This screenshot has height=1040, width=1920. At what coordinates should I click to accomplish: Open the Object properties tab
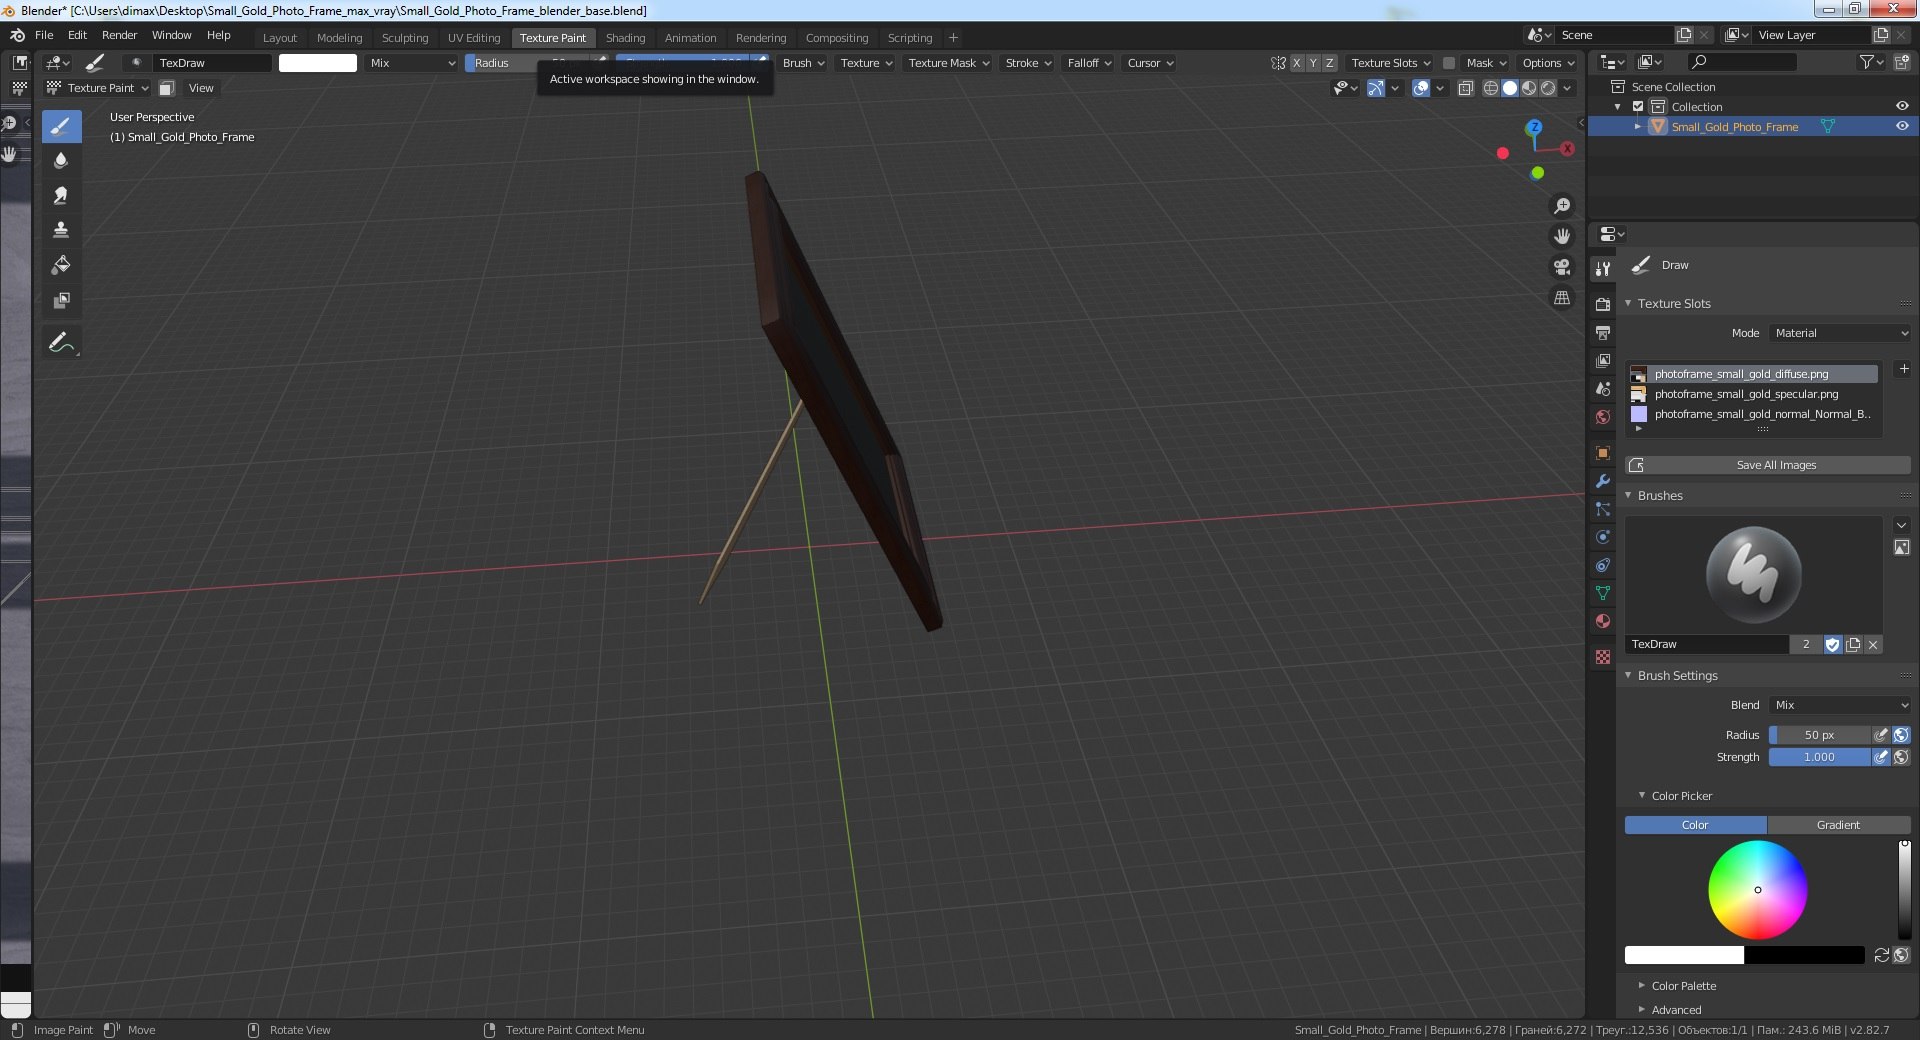(1603, 453)
